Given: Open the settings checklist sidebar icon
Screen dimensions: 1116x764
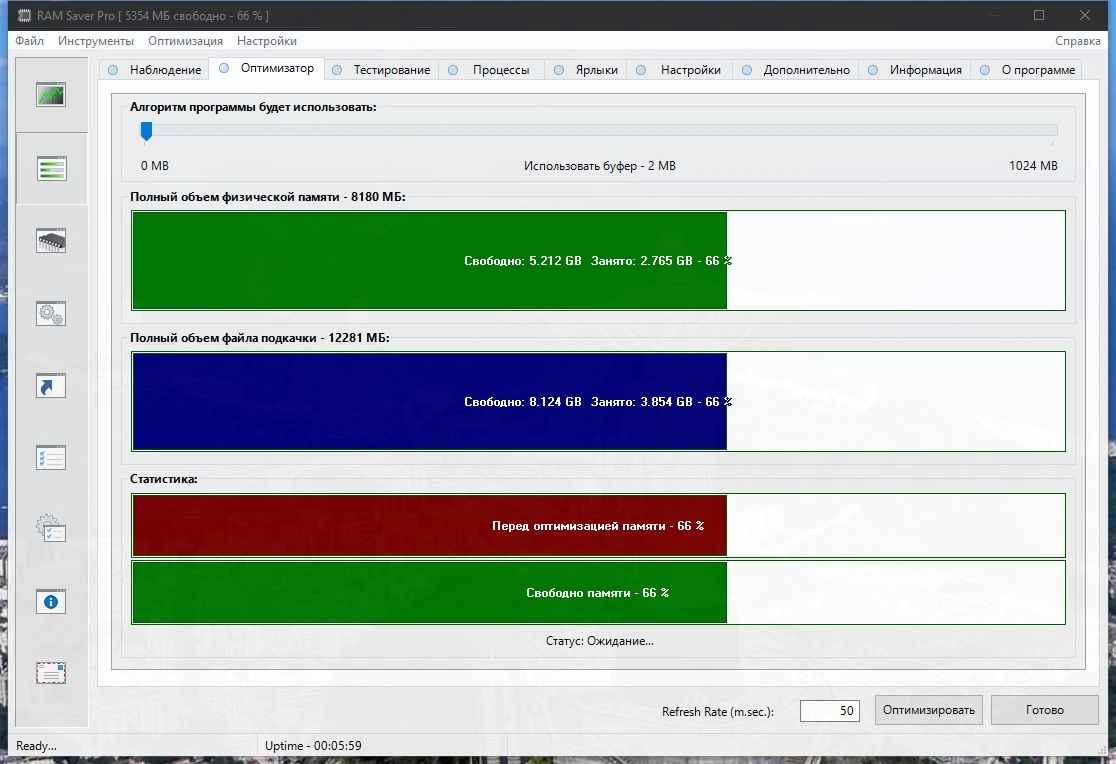Looking at the screenshot, I should coord(51,457).
